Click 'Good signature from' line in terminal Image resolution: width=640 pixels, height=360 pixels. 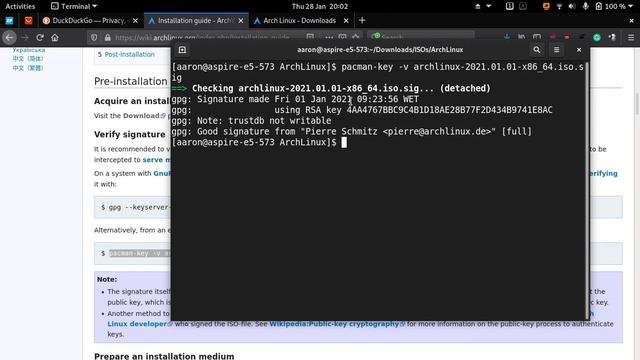click(x=351, y=131)
